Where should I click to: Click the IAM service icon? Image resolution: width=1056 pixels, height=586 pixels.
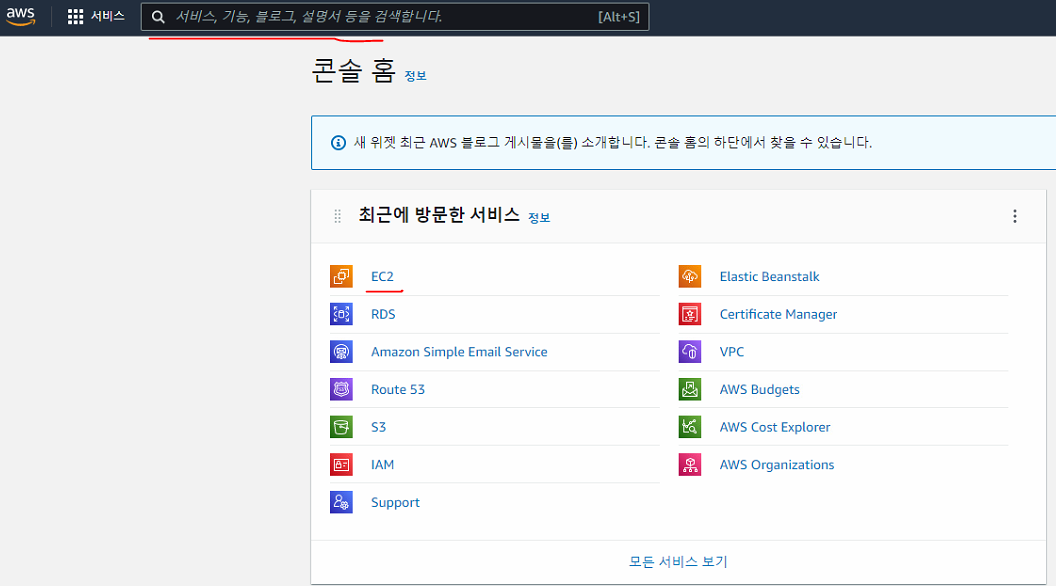tap(341, 465)
